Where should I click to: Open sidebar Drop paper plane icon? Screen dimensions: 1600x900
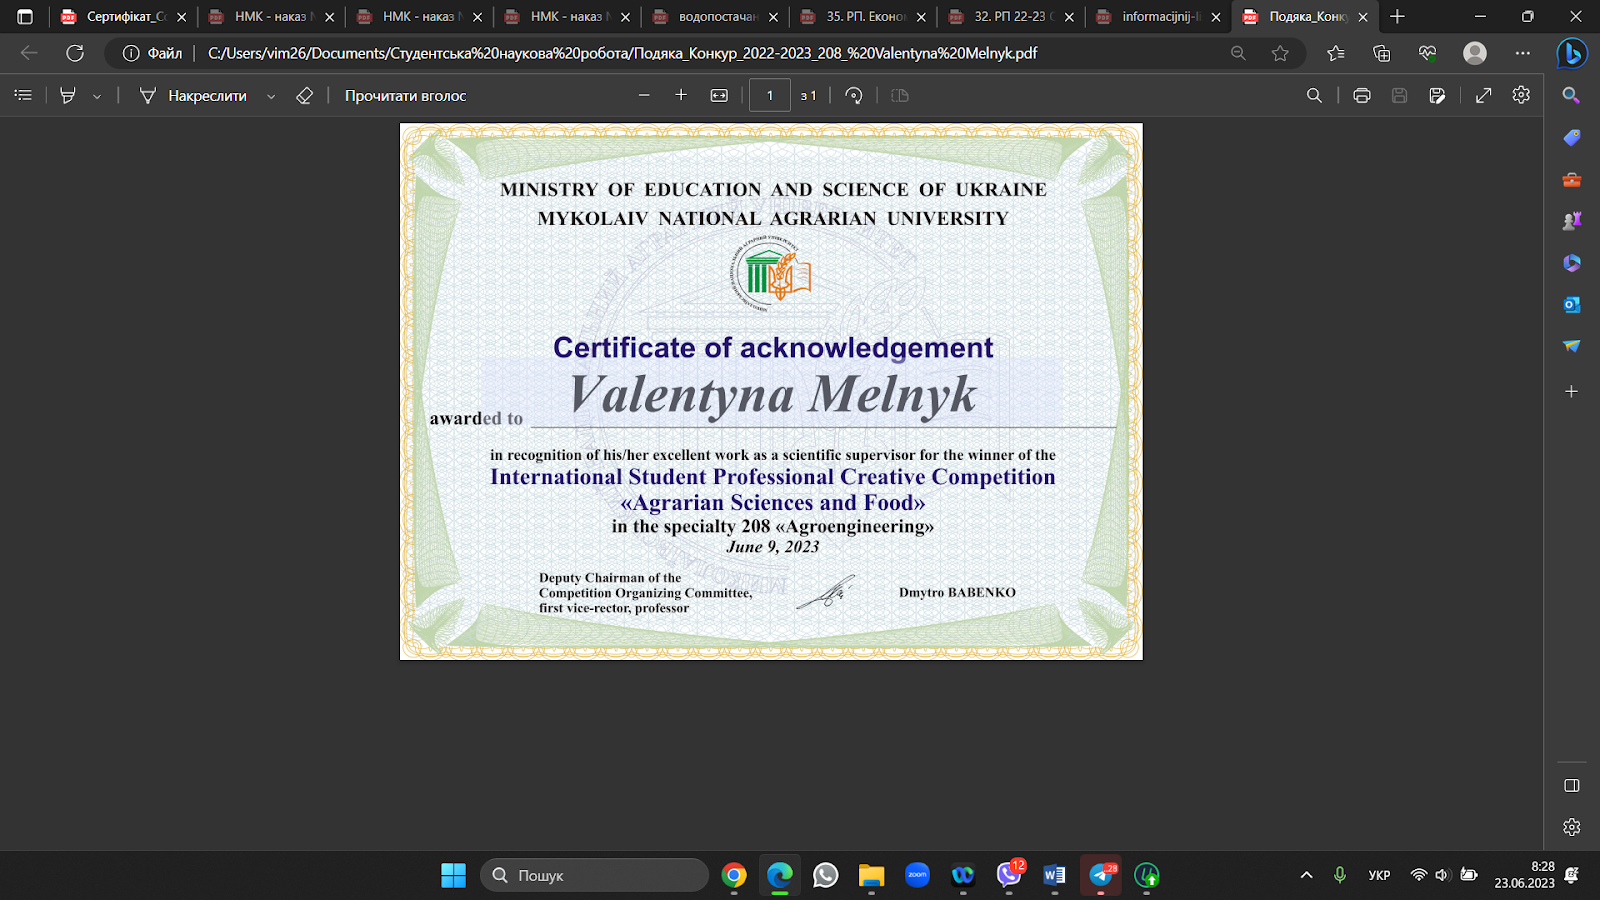pyautogui.click(x=1572, y=346)
